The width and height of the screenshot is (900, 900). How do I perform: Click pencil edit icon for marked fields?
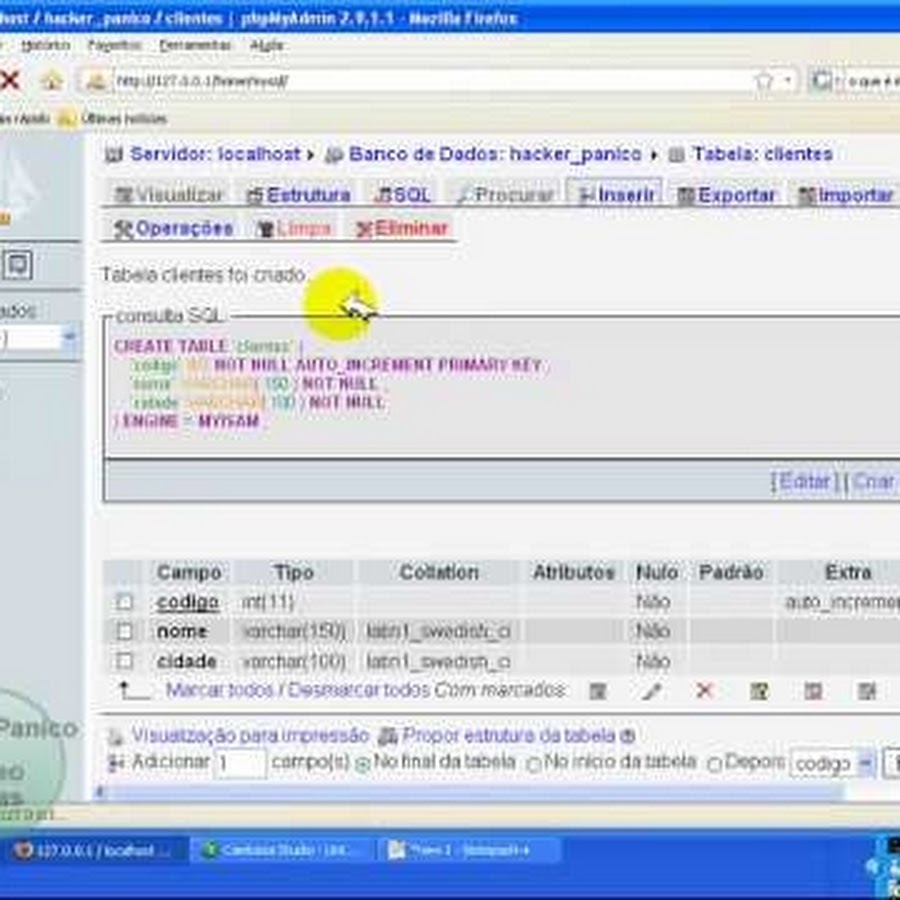pyautogui.click(x=652, y=691)
